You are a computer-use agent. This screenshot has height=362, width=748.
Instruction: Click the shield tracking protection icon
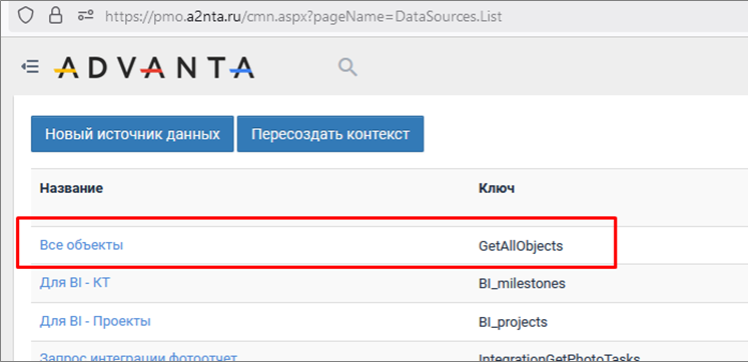click(26, 16)
